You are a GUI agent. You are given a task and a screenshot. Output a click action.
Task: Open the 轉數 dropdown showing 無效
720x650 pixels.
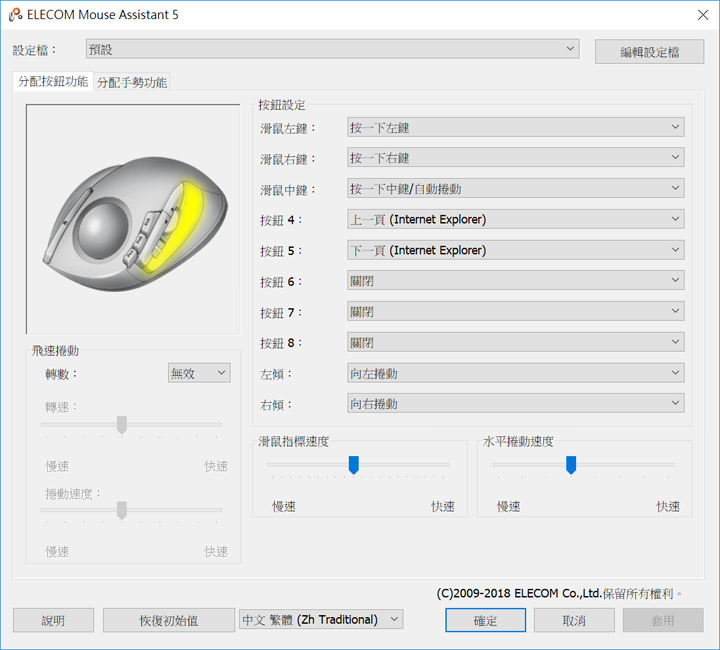199,373
